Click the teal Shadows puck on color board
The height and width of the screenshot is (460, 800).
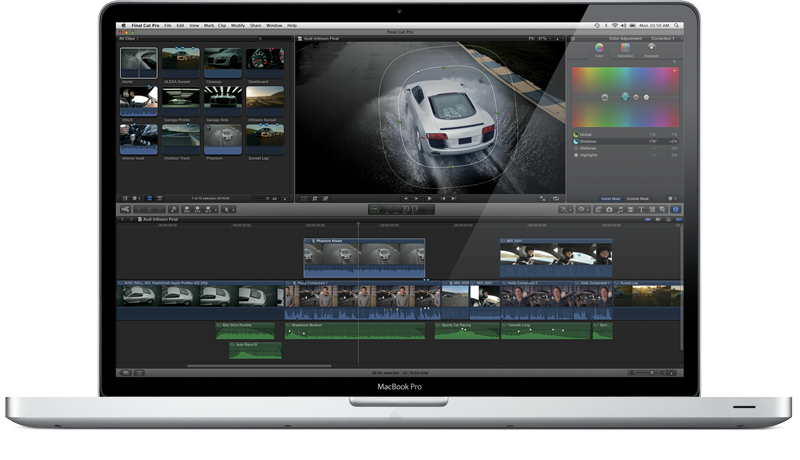click(x=625, y=96)
